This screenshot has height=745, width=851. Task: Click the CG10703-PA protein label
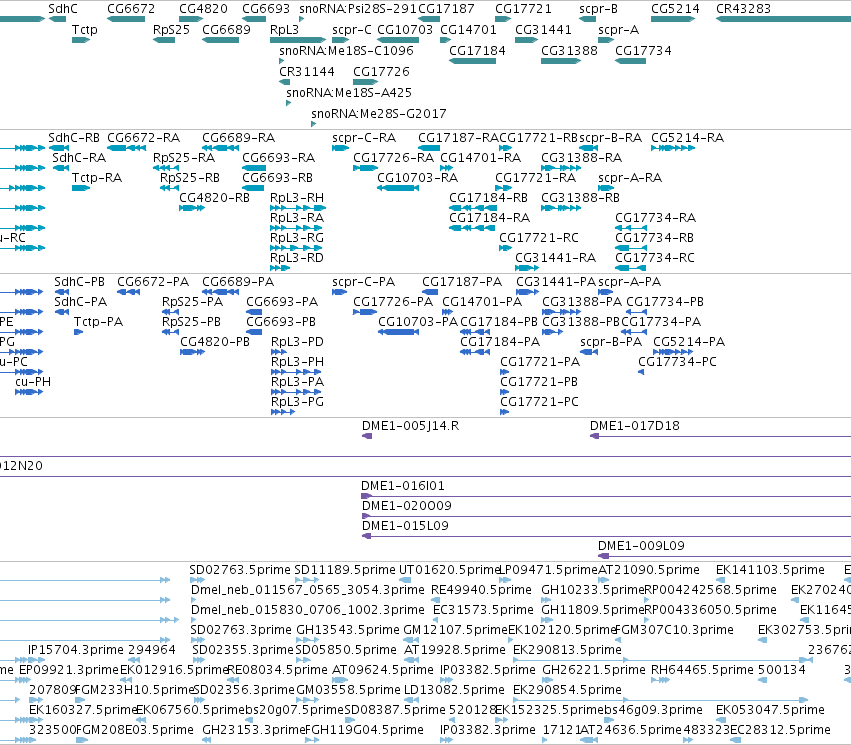418,322
